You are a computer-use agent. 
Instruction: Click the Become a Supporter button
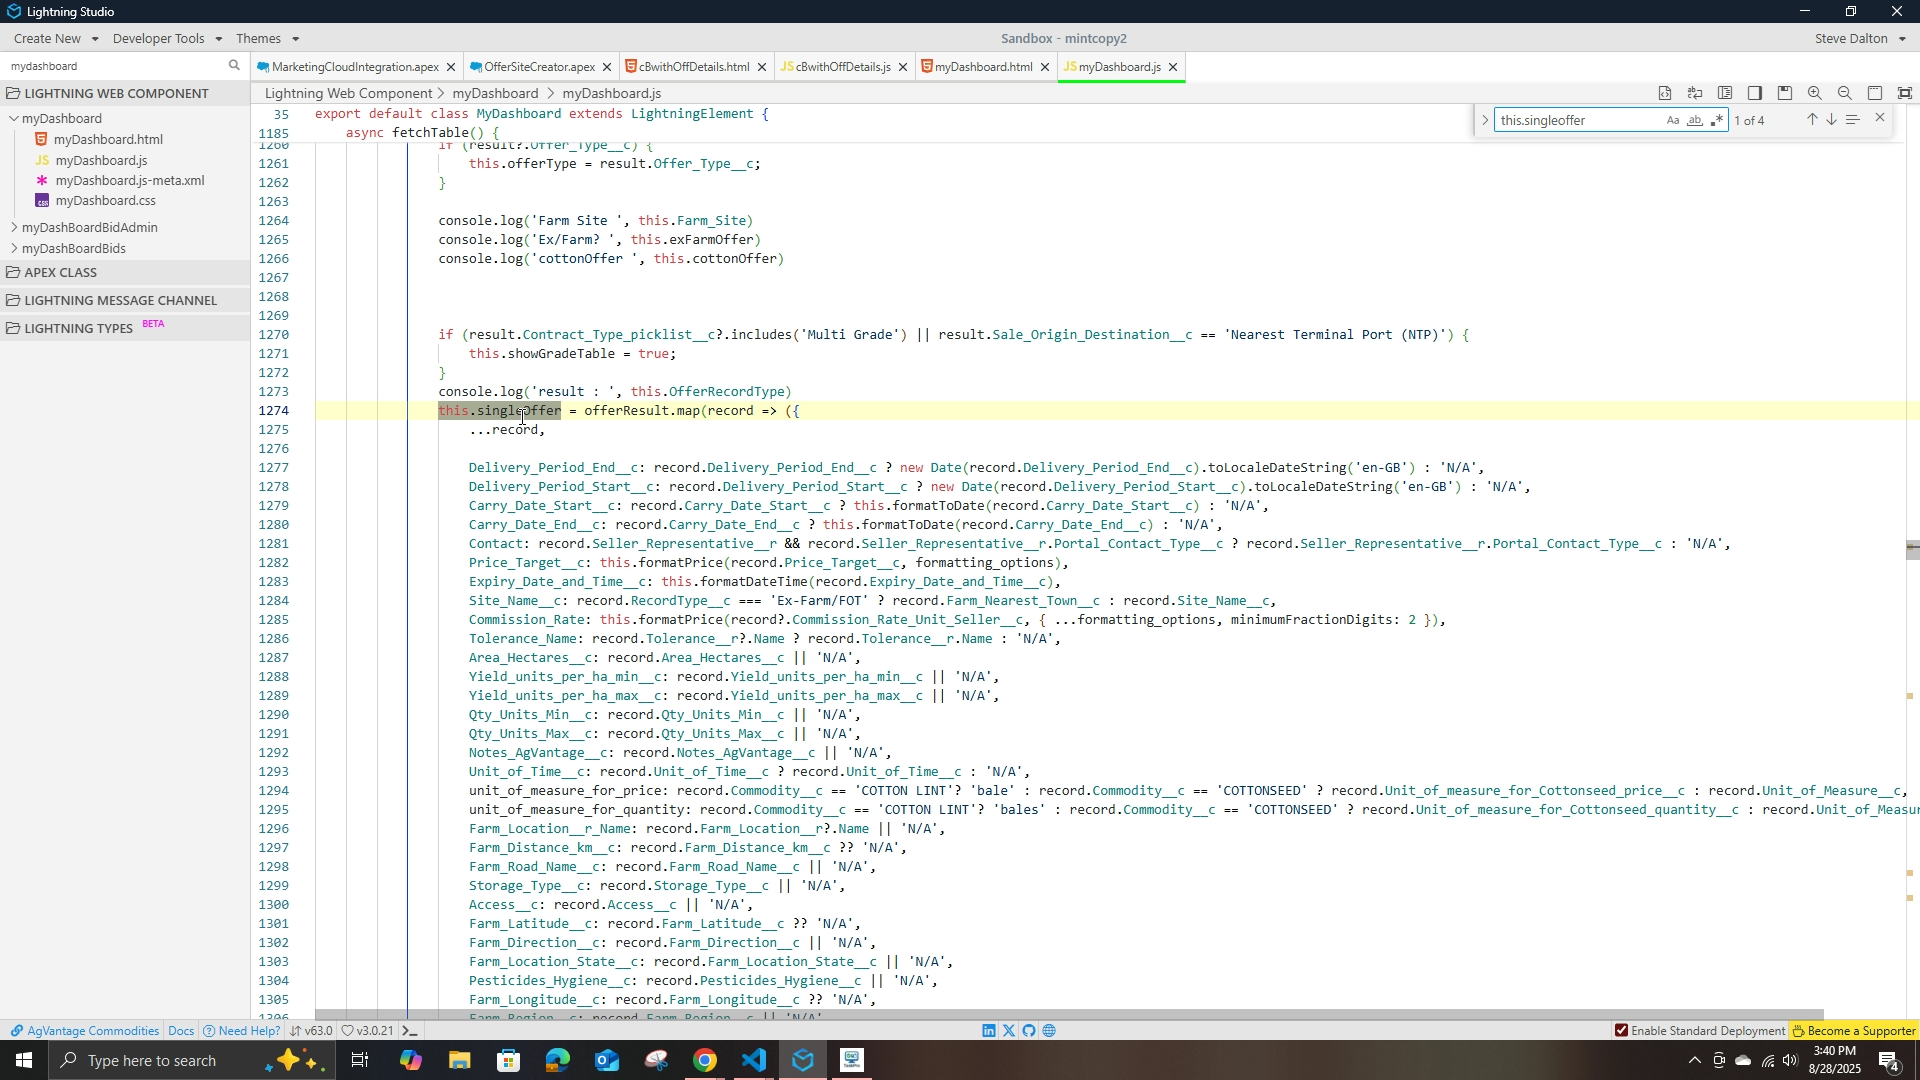pyautogui.click(x=1853, y=1031)
